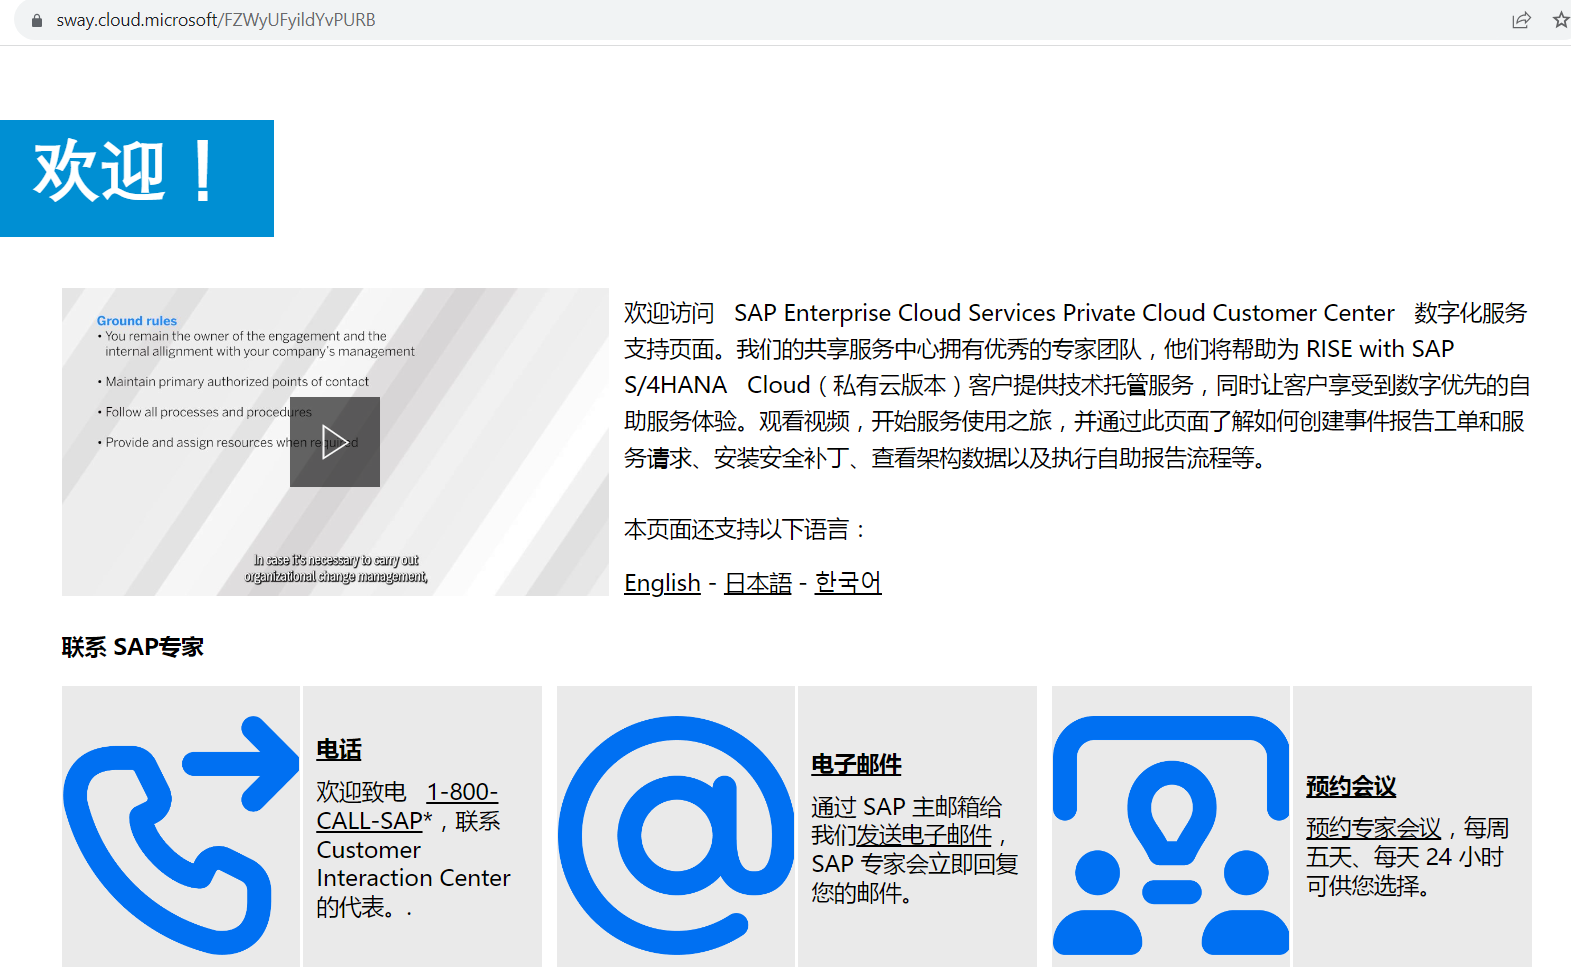Click the lock icon in address bar
Viewport: 1571px width, 967px height.
(x=37, y=20)
